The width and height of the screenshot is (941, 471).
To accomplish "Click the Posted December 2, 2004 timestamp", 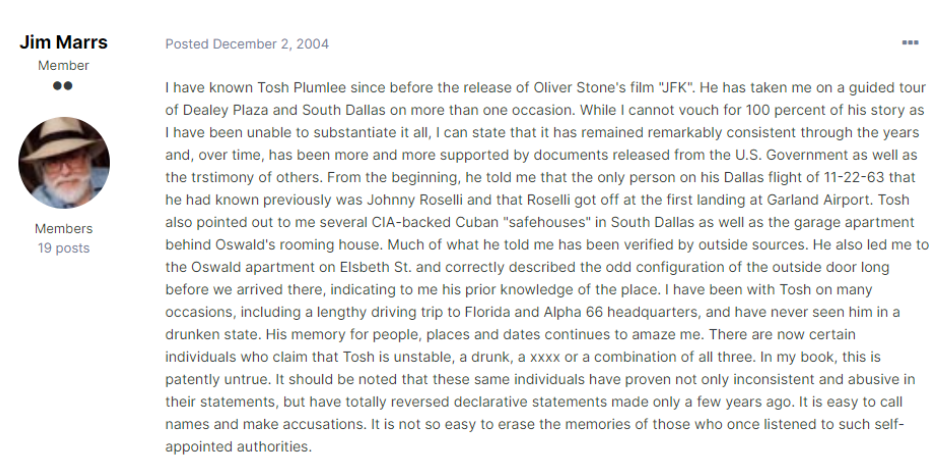I will 247,44.
